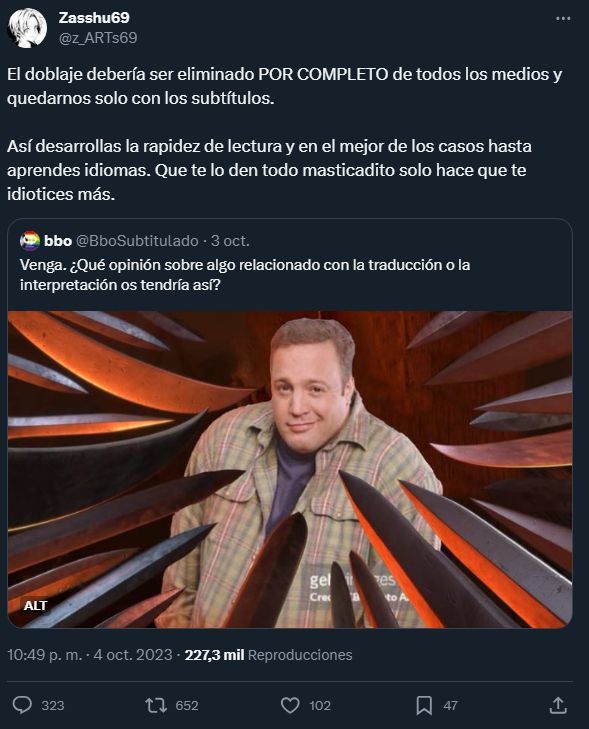Click the ALT badge on the image
The height and width of the screenshot is (729, 589).
tap(35, 605)
